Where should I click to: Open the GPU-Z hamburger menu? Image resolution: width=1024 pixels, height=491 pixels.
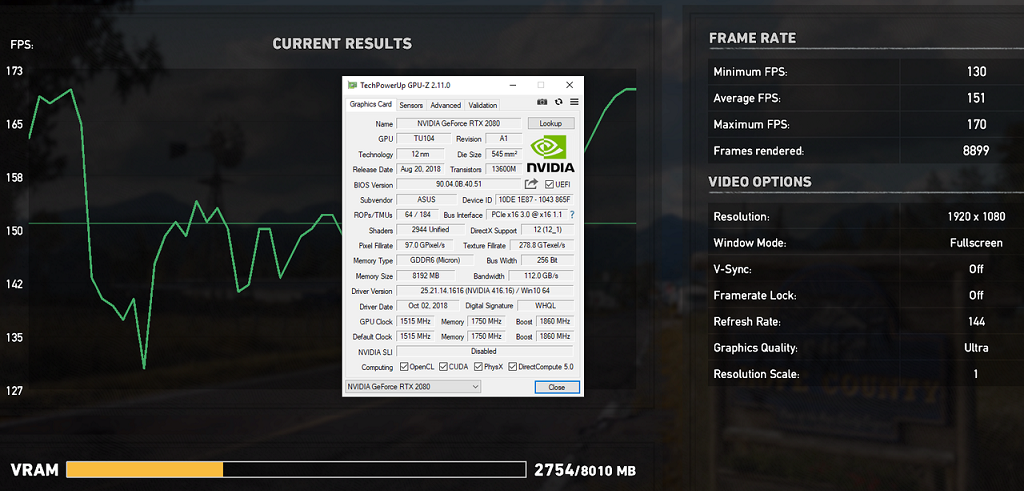(x=574, y=102)
